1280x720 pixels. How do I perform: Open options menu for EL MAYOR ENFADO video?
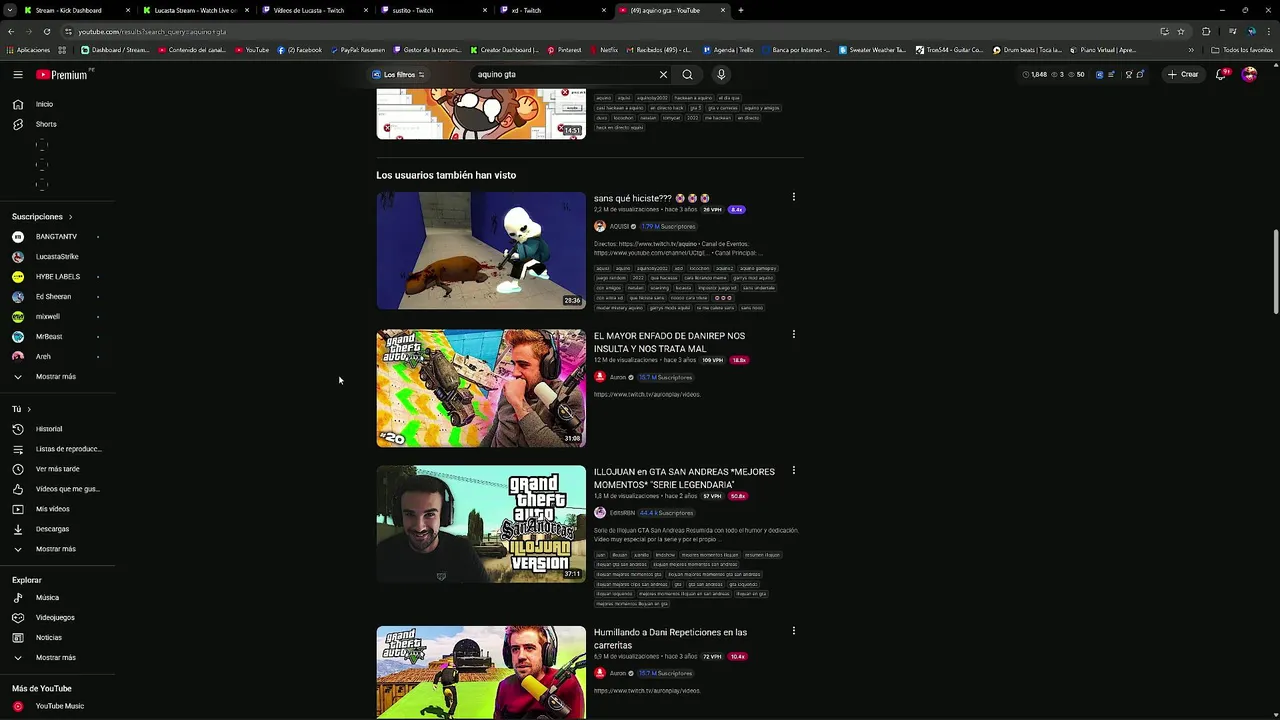794,334
